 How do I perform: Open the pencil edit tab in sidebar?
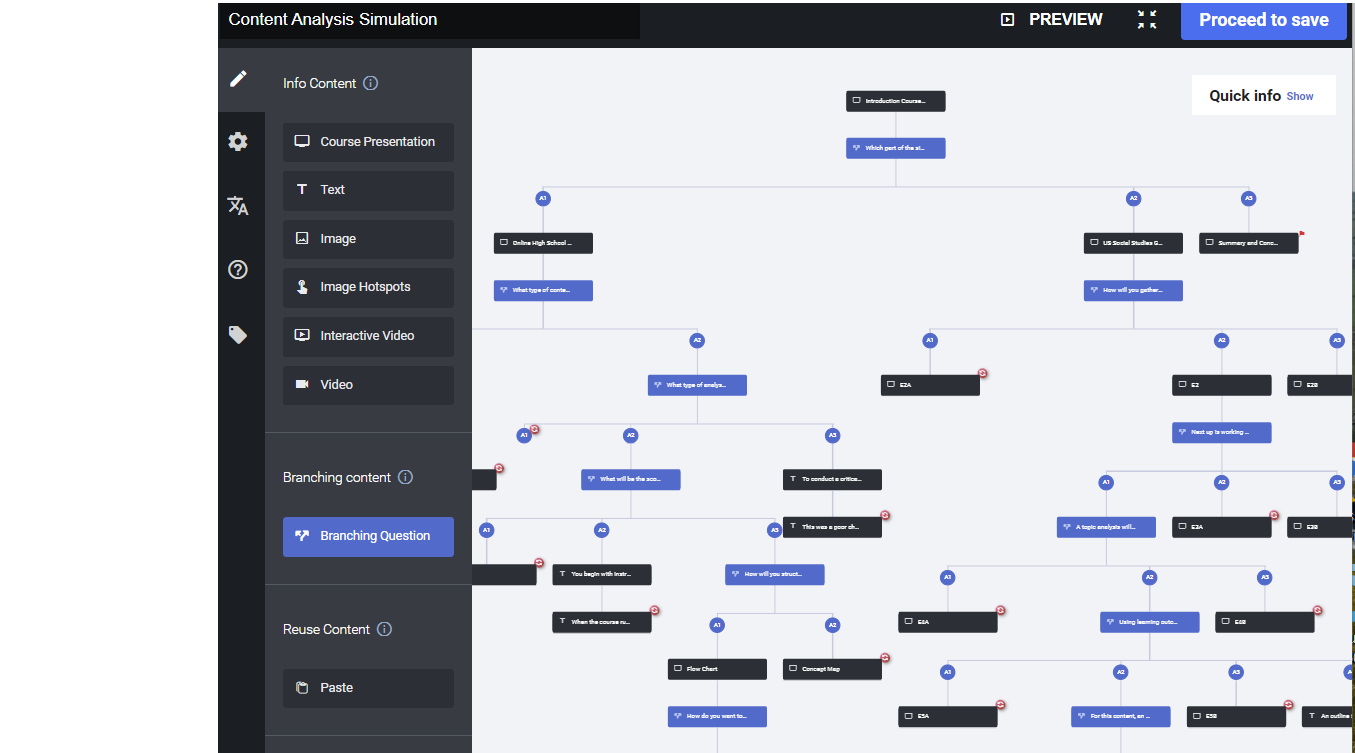pyautogui.click(x=238, y=78)
